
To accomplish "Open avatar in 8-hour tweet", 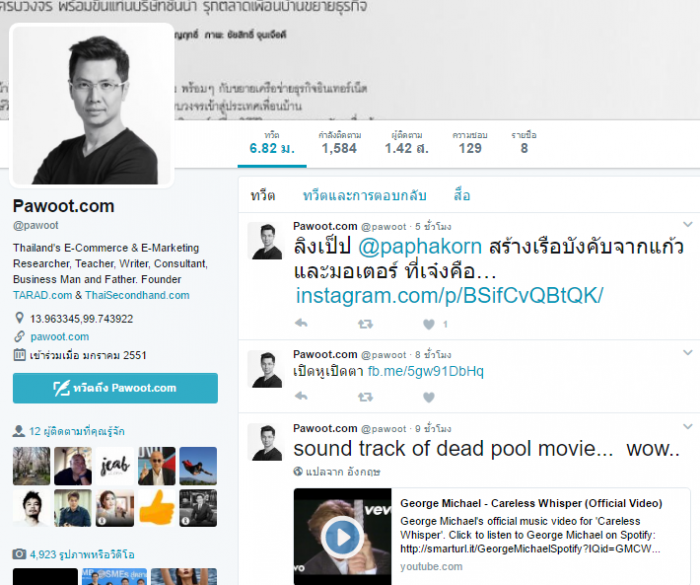I will click(265, 369).
